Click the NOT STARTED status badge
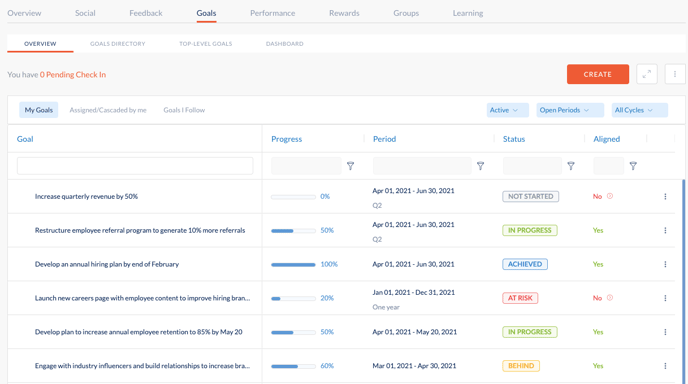688x384 pixels. [x=530, y=197]
